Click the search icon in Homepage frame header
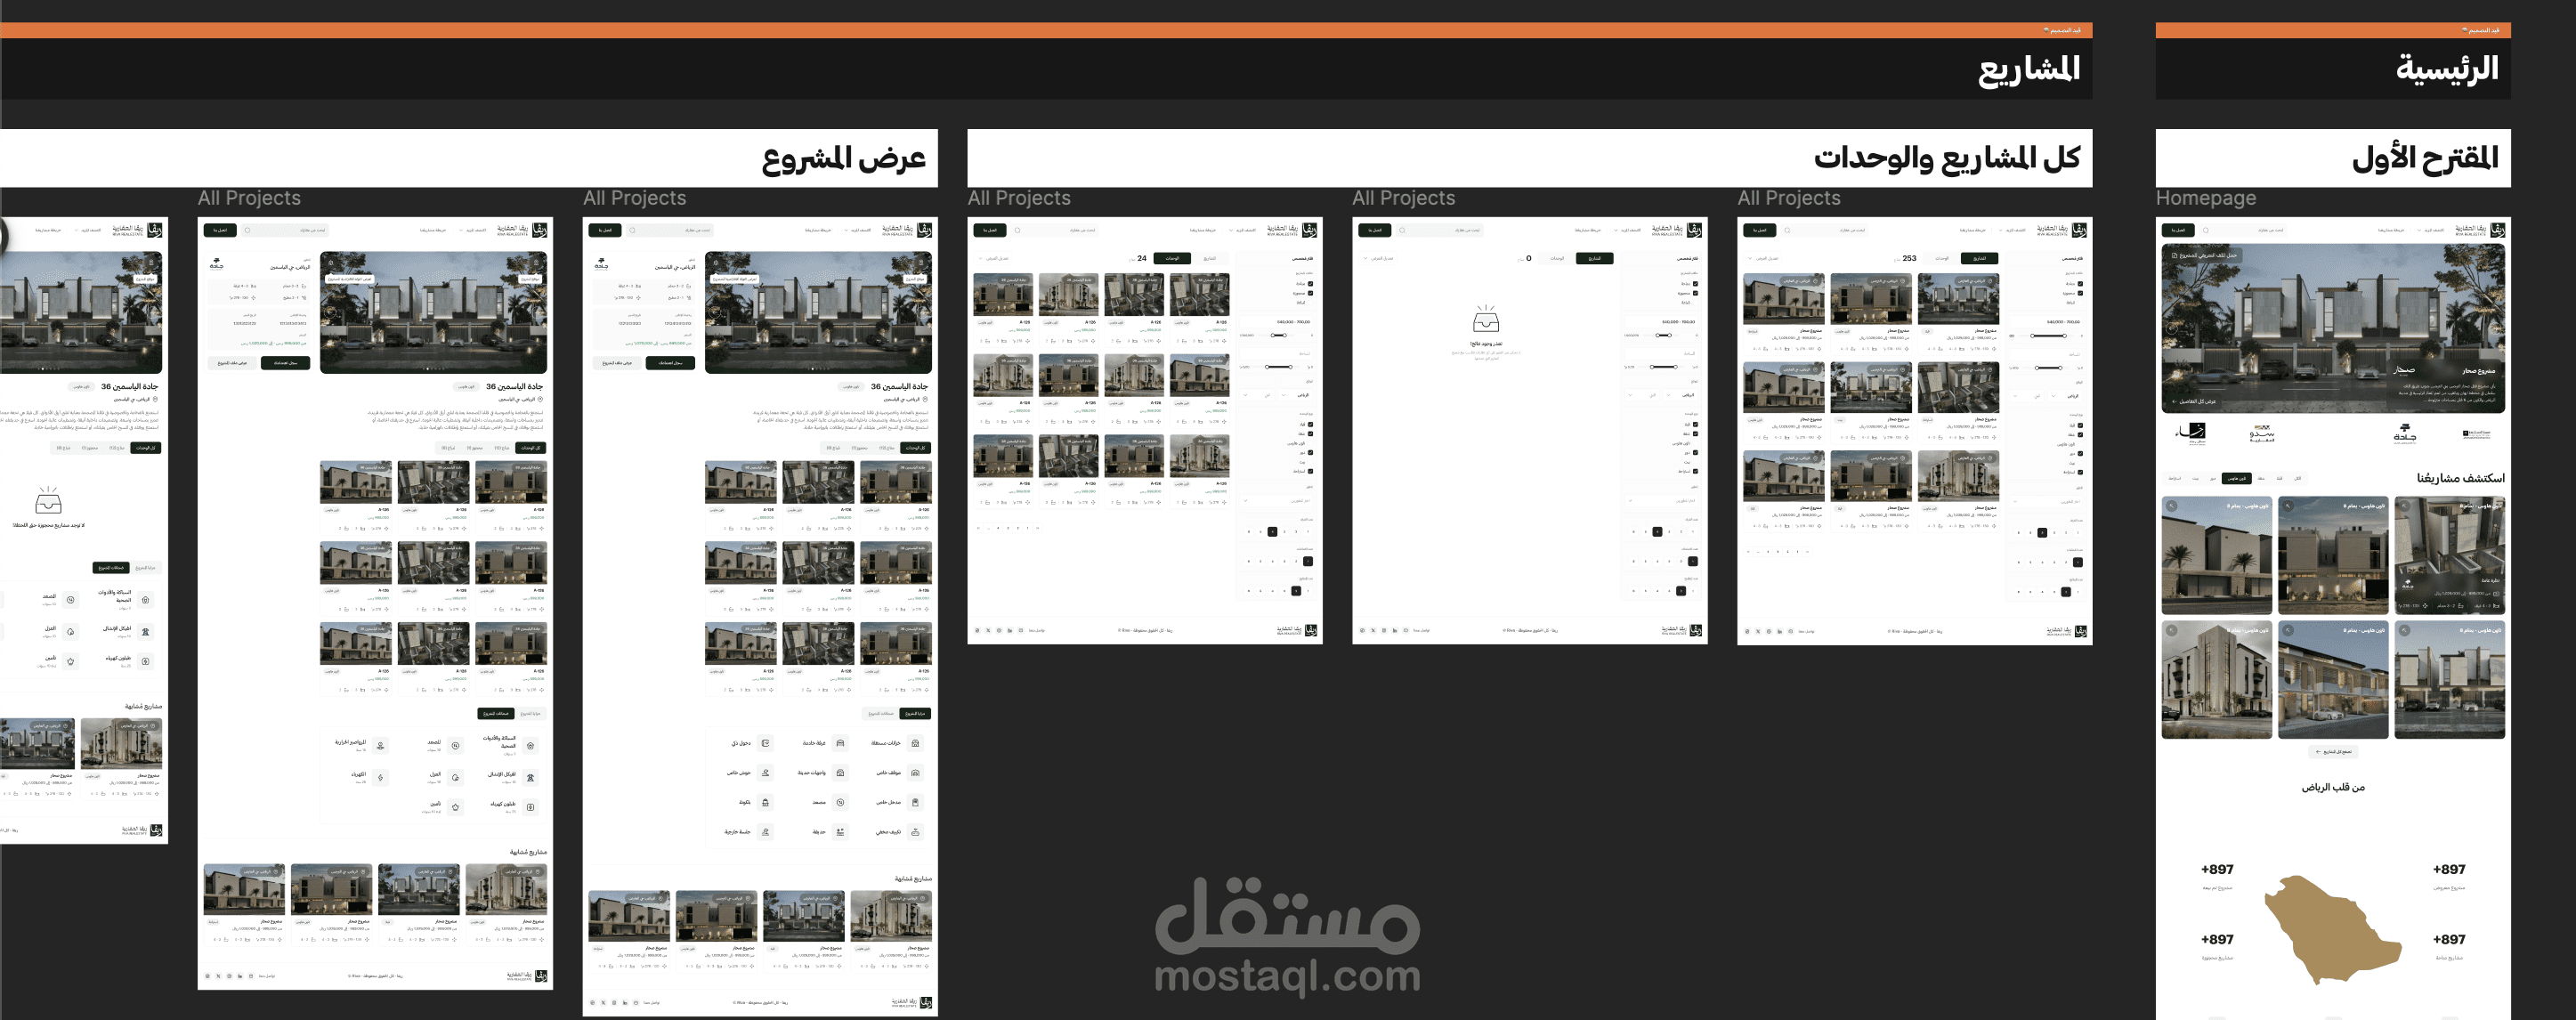The width and height of the screenshot is (2576, 1020). 2206,230
